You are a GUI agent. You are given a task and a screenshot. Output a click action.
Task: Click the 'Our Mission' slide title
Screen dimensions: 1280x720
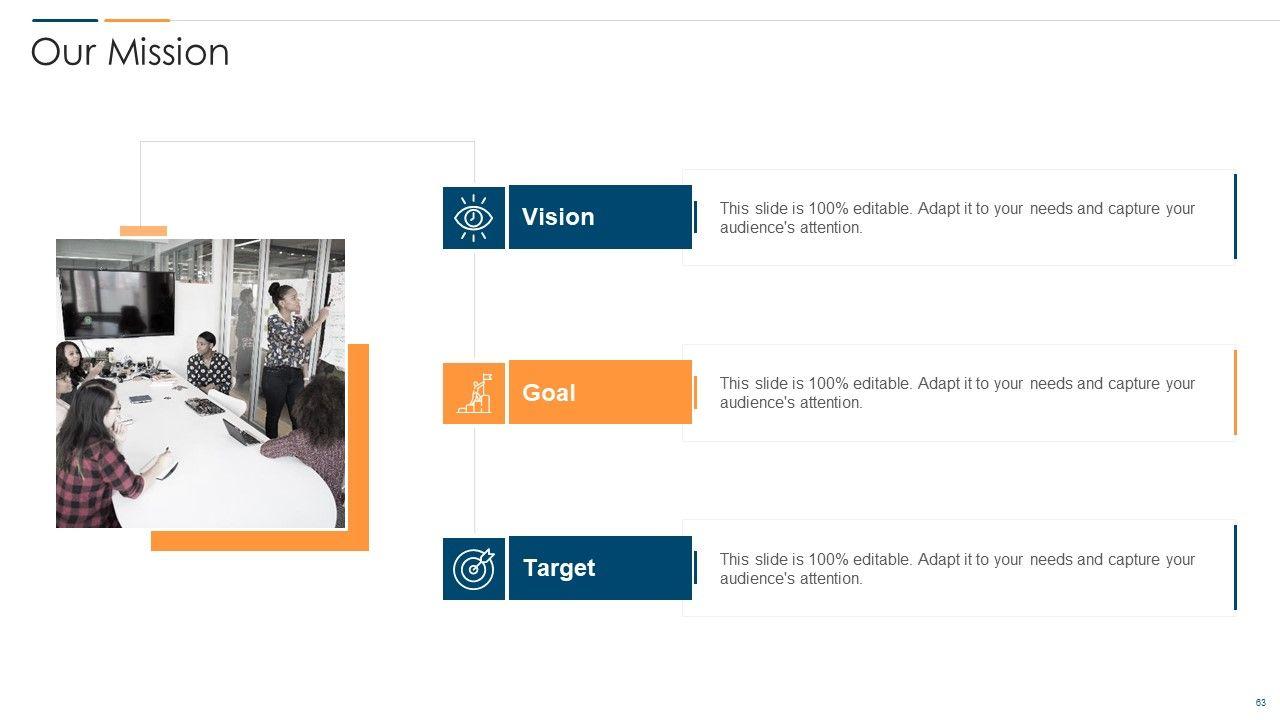tap(130, 52)
